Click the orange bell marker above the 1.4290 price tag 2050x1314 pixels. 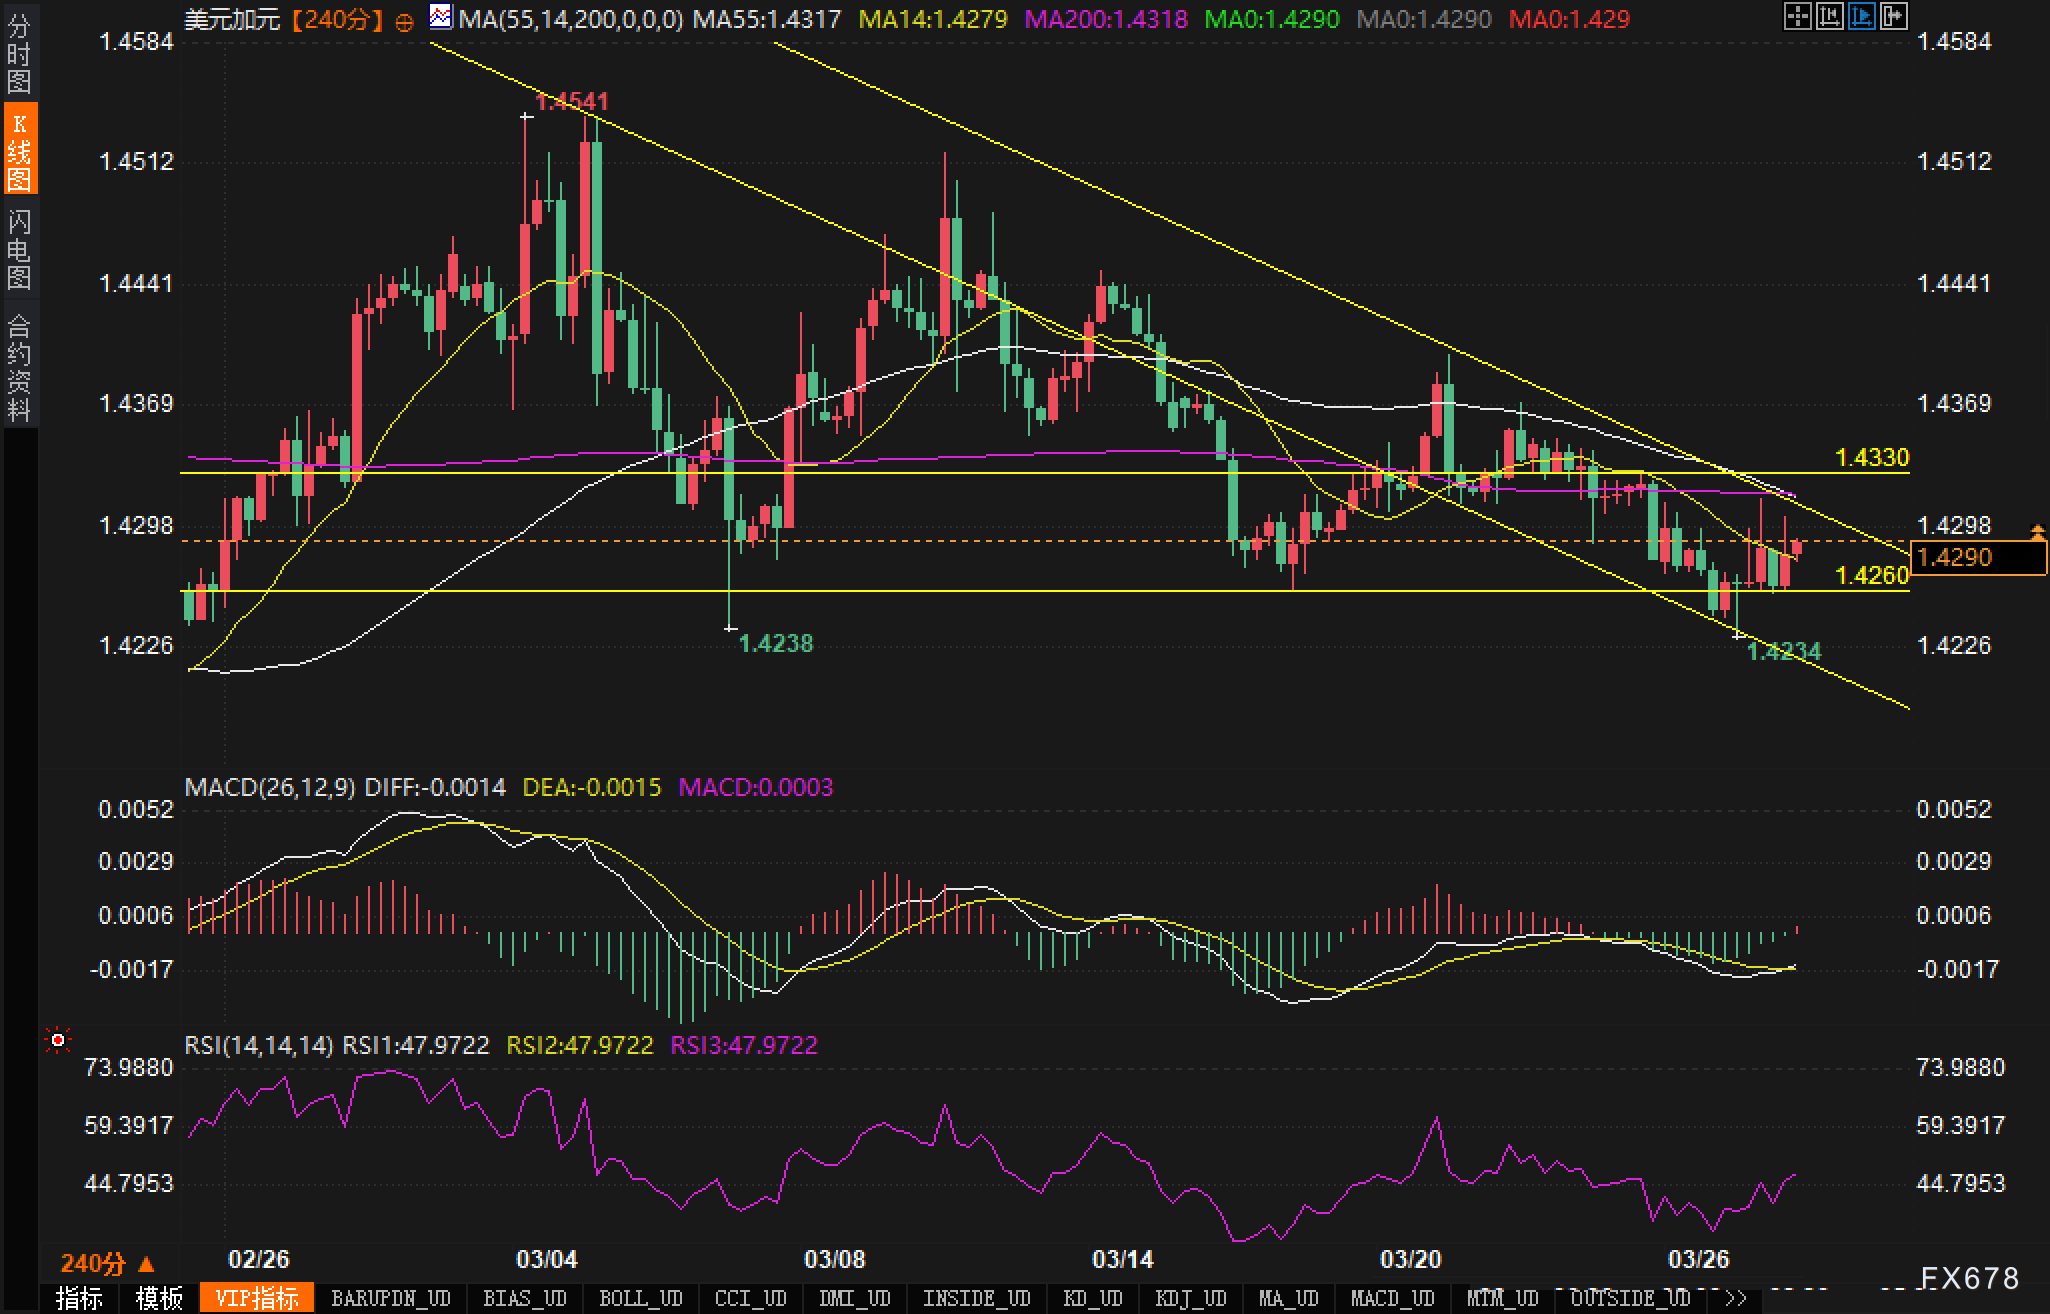2037,531
